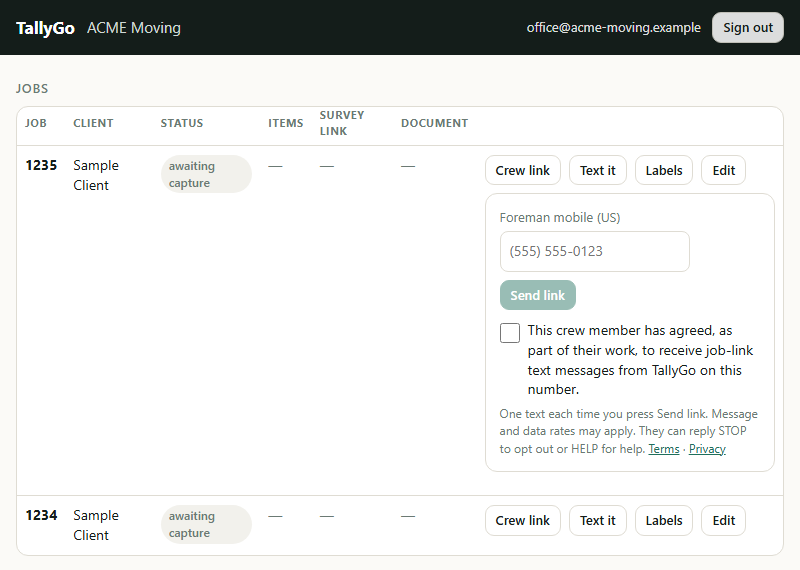This screenshot has height=570, width=800.
Task: Click the Sign out button
Action: [x=747, y=28]
